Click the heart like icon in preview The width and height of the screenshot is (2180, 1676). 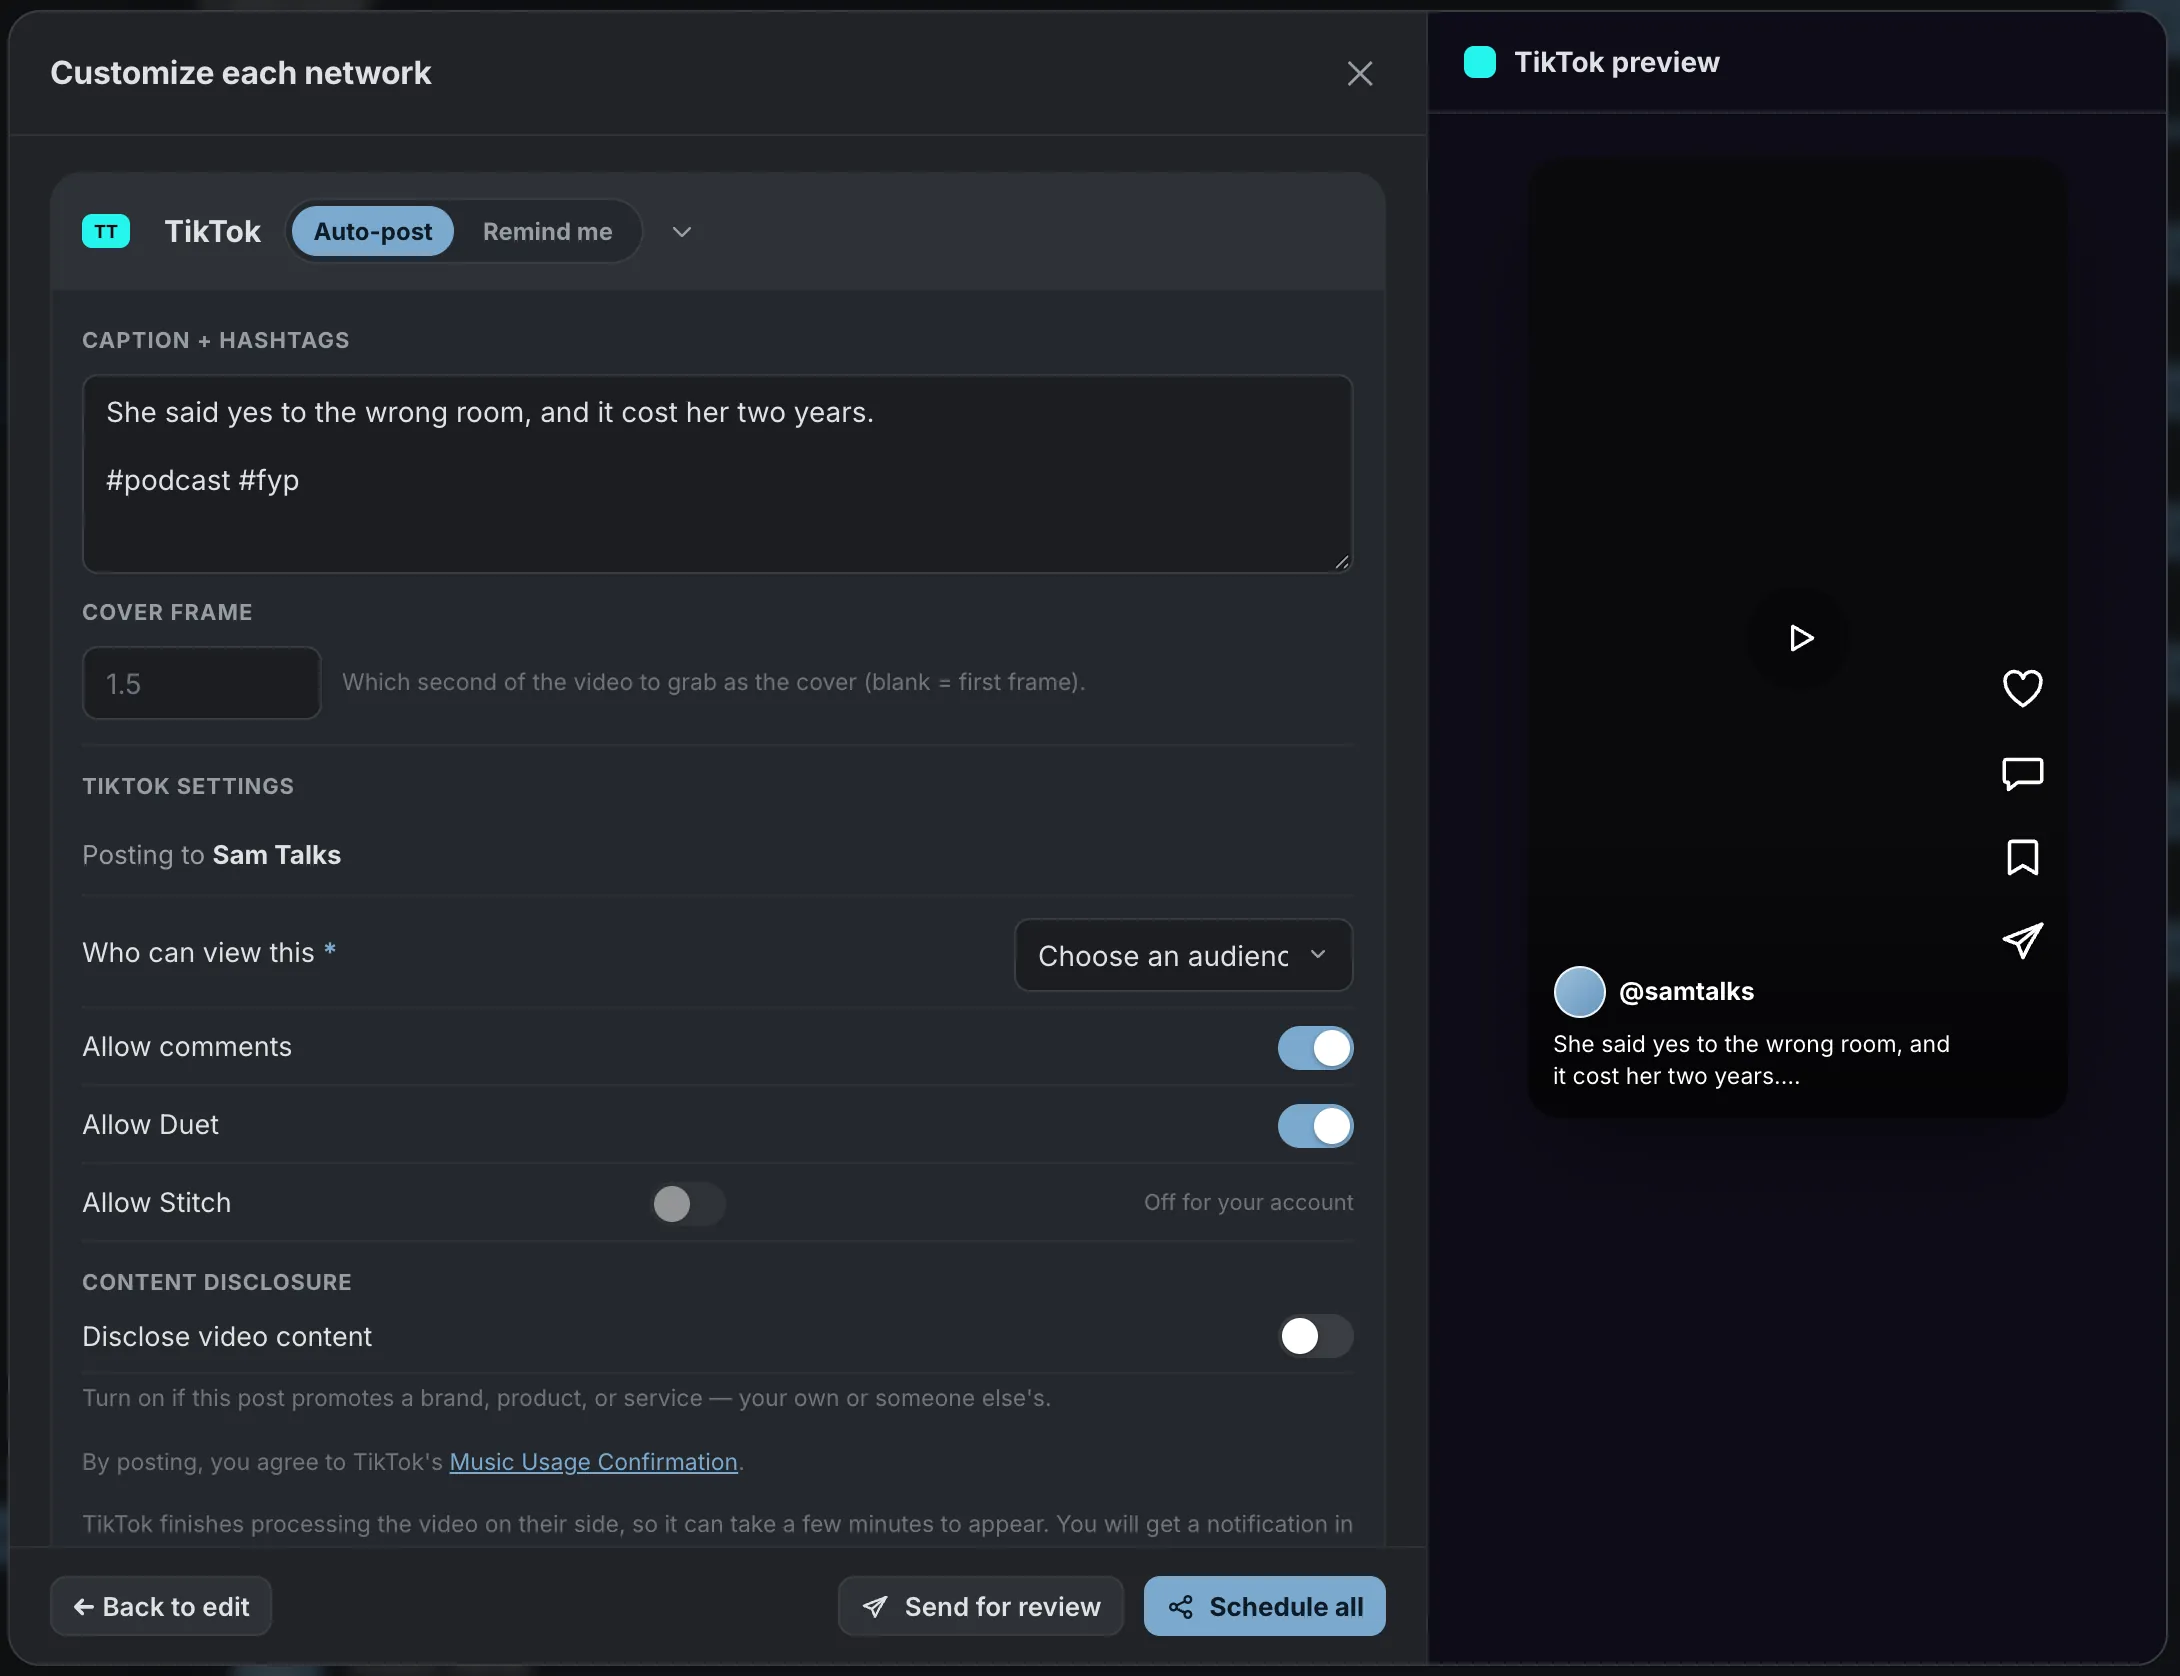(x=2022, y=688)
